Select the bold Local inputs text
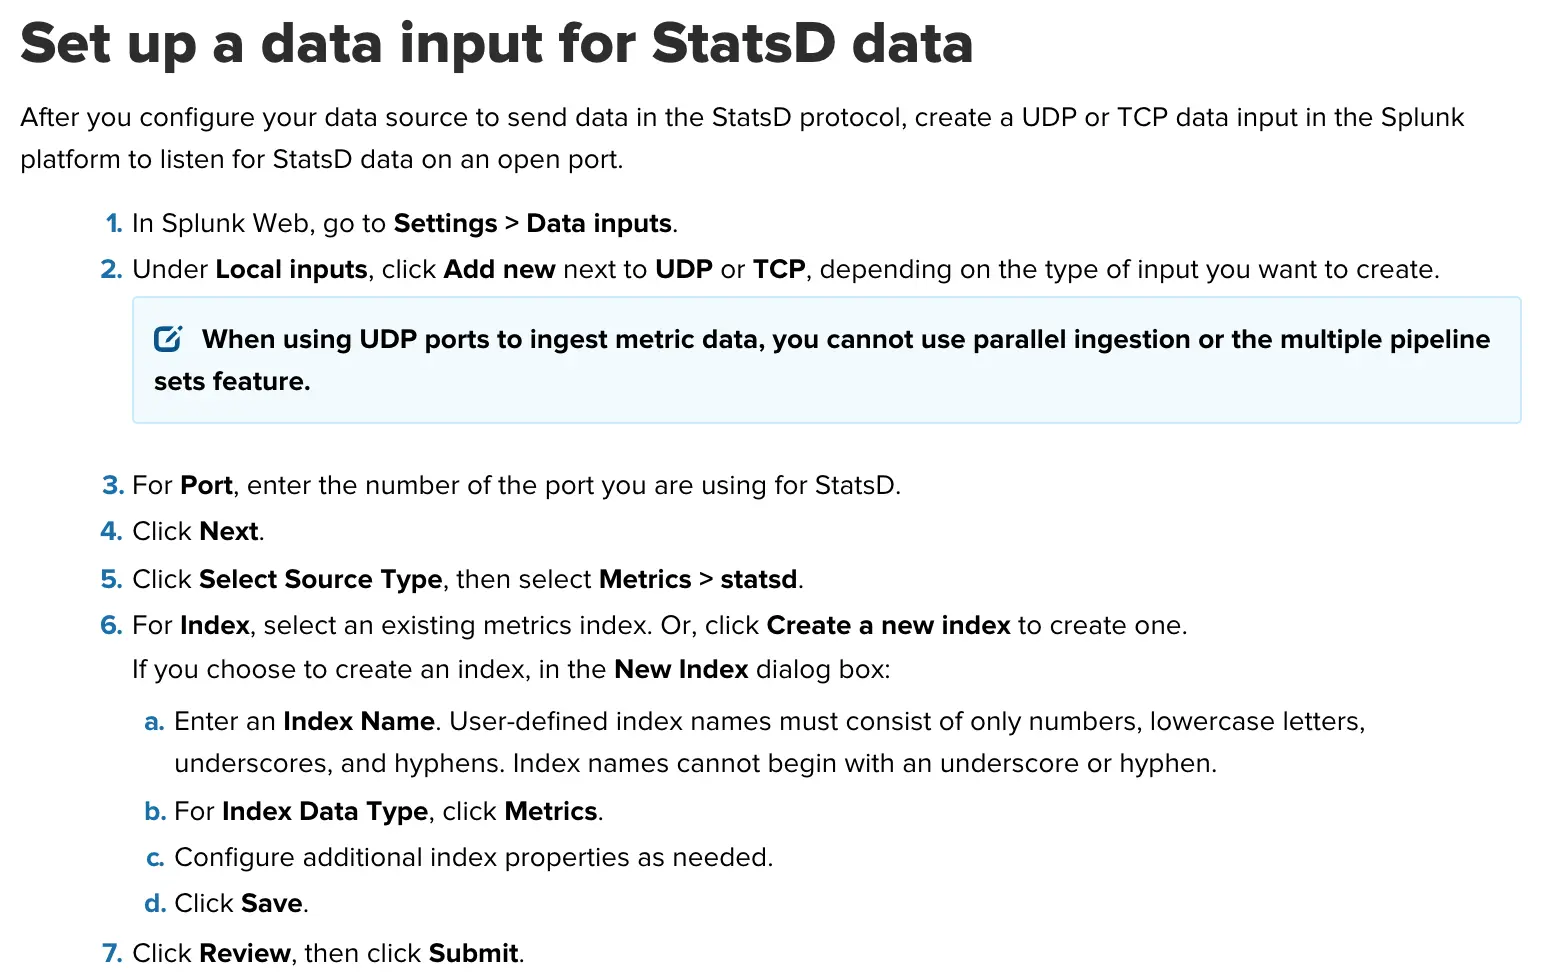 point(291,269)
